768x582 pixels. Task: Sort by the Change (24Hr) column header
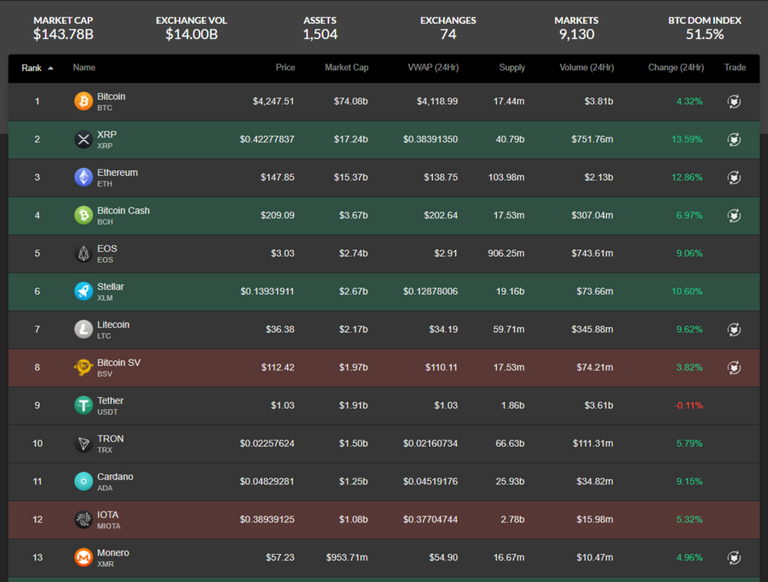pos(675,68)
